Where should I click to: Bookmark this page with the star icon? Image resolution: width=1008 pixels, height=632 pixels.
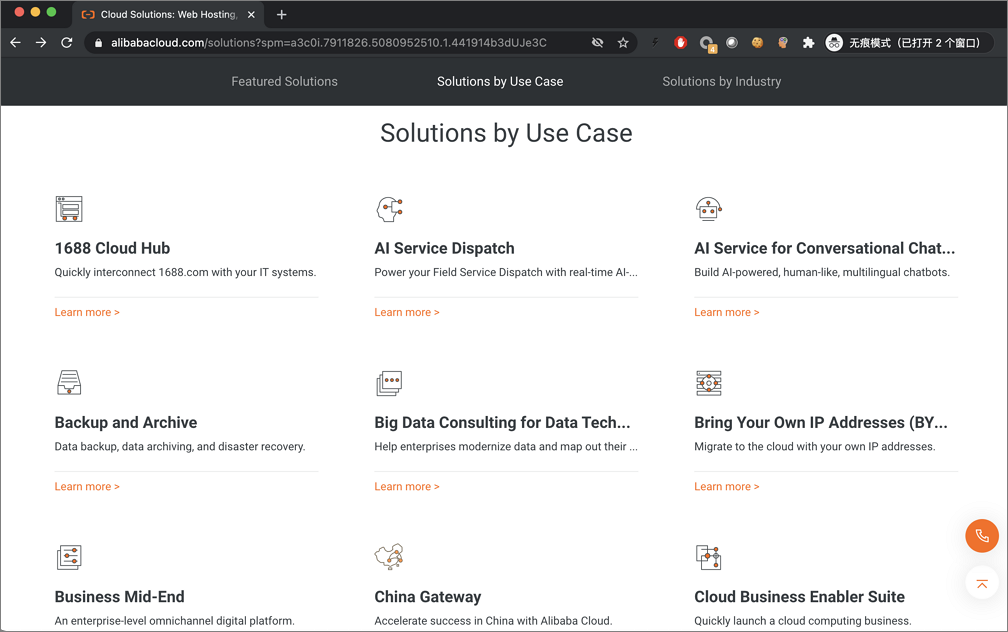pyautogui.click(x=622, y=42)
